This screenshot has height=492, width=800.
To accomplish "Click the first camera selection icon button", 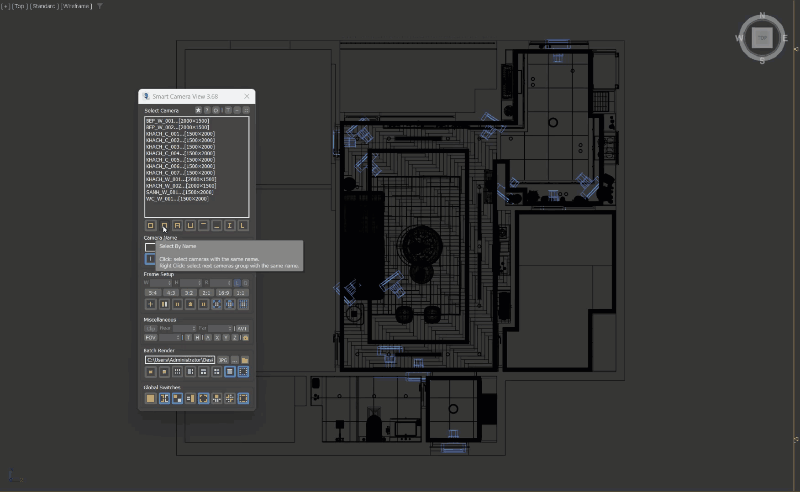I will click(x=151, y=226).
